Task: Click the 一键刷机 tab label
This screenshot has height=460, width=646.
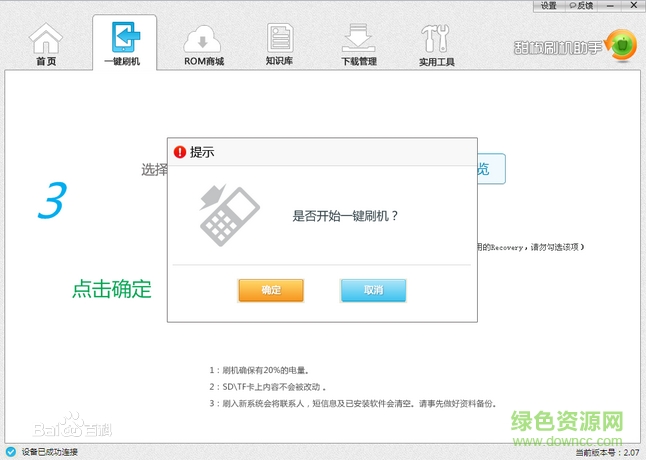Action: (x=122, y=61)
